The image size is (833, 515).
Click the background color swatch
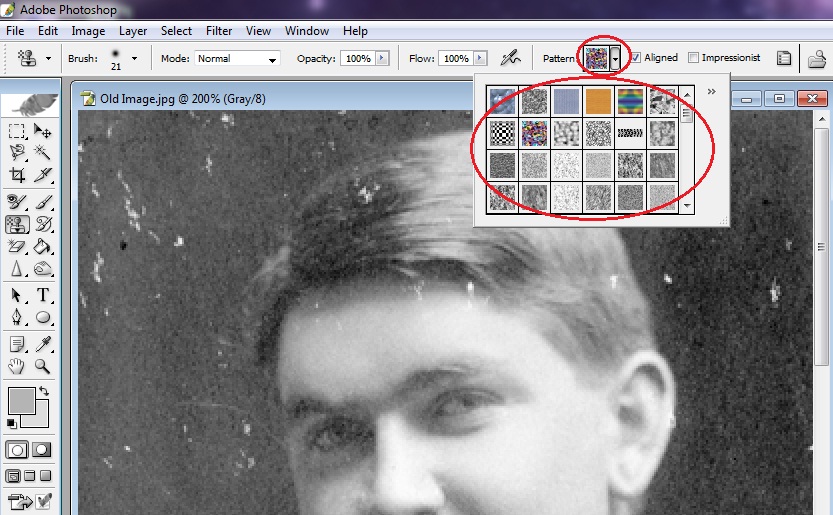[41, 419]
